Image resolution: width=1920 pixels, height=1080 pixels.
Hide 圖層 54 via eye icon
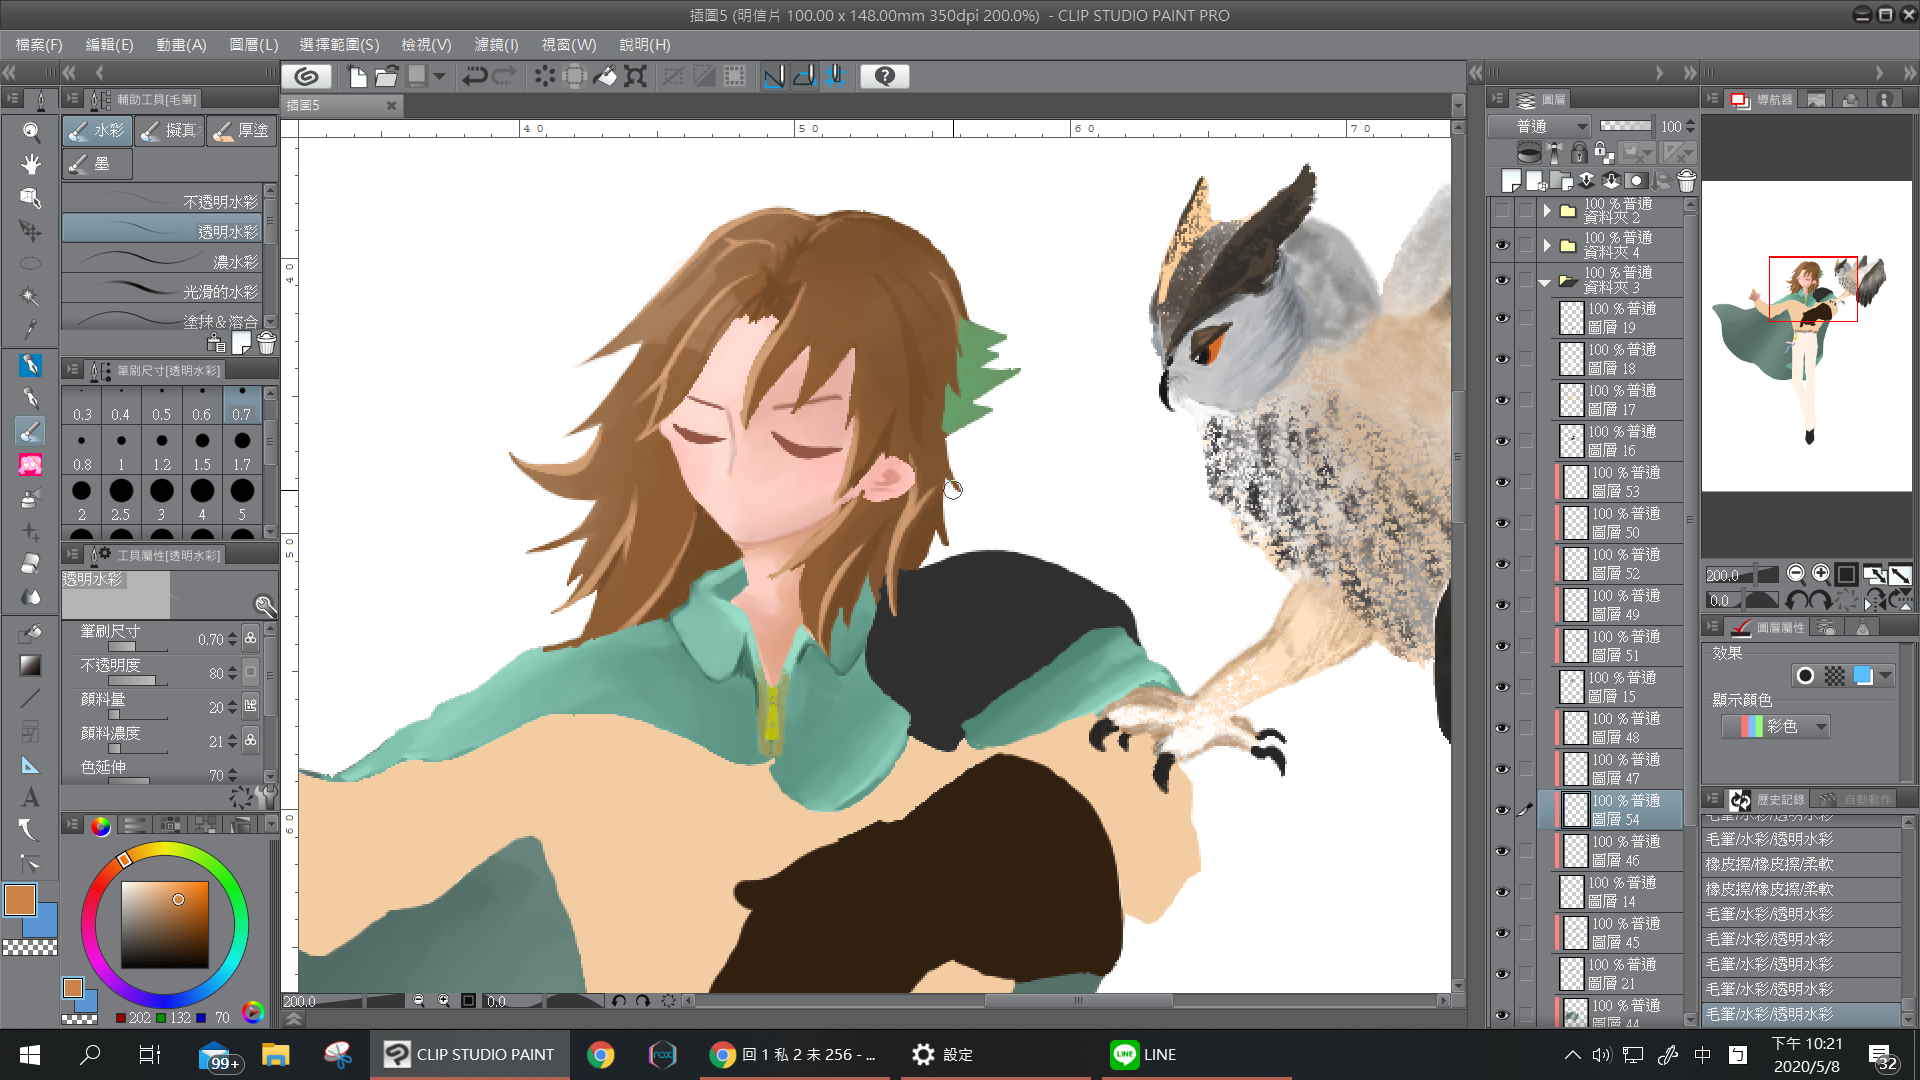[x=1502, y=810]
